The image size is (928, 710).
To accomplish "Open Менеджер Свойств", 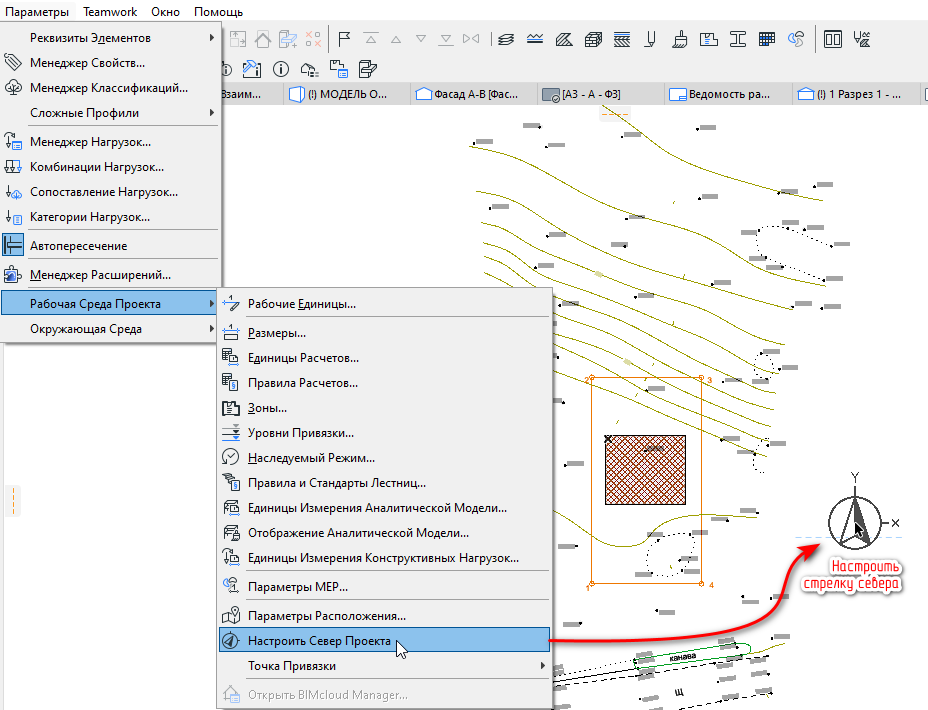I will tap(111, 63).
